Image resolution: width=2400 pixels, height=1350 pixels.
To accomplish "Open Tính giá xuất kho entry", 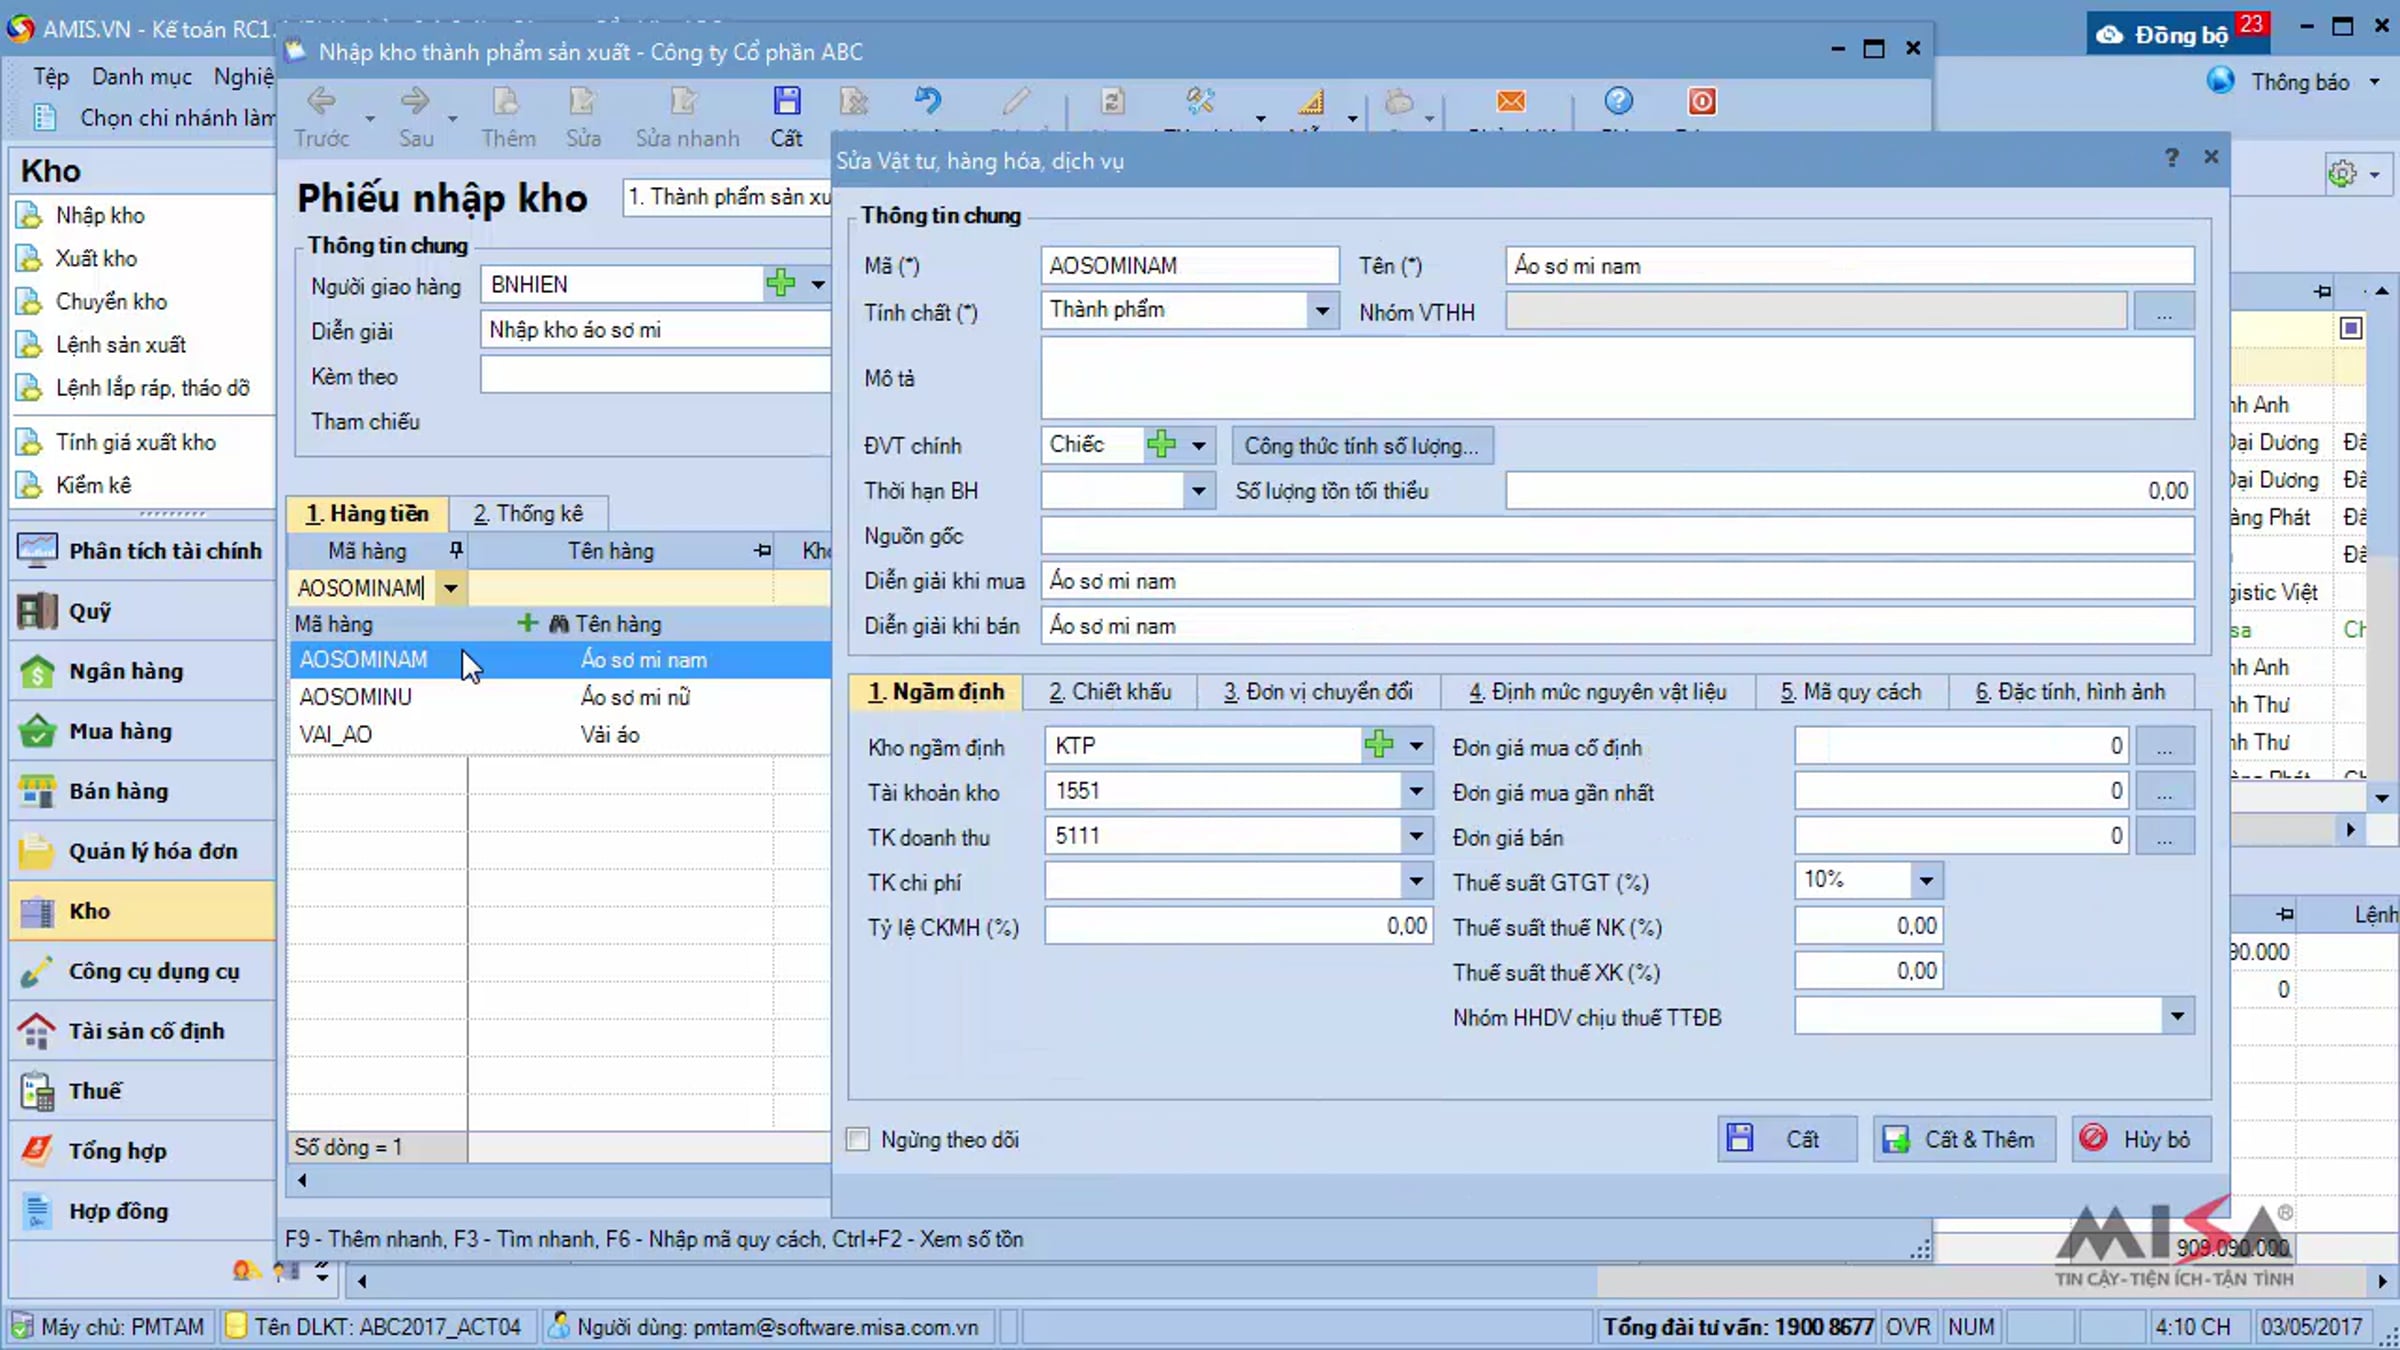I will coord(135,442).
